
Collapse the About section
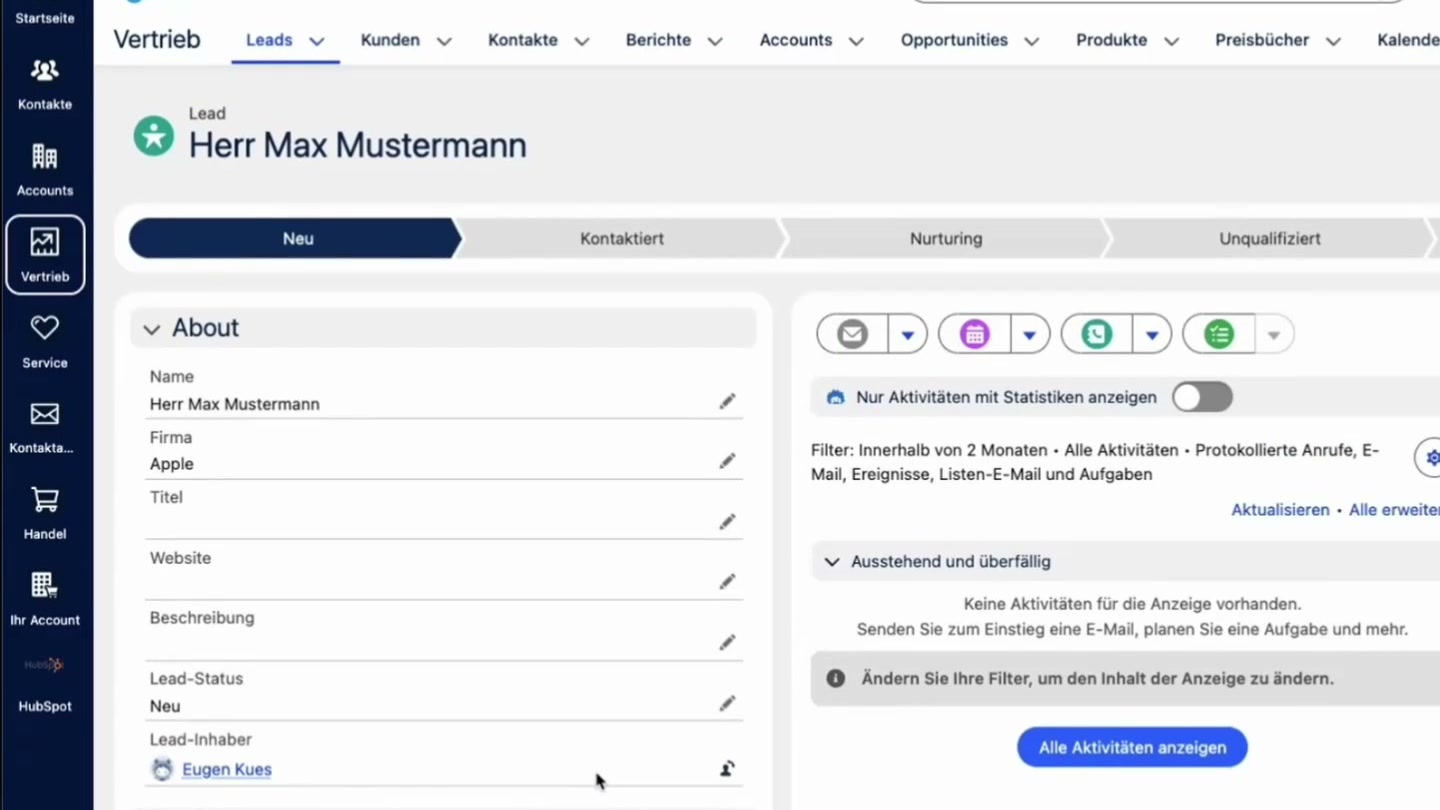[151, 329]
